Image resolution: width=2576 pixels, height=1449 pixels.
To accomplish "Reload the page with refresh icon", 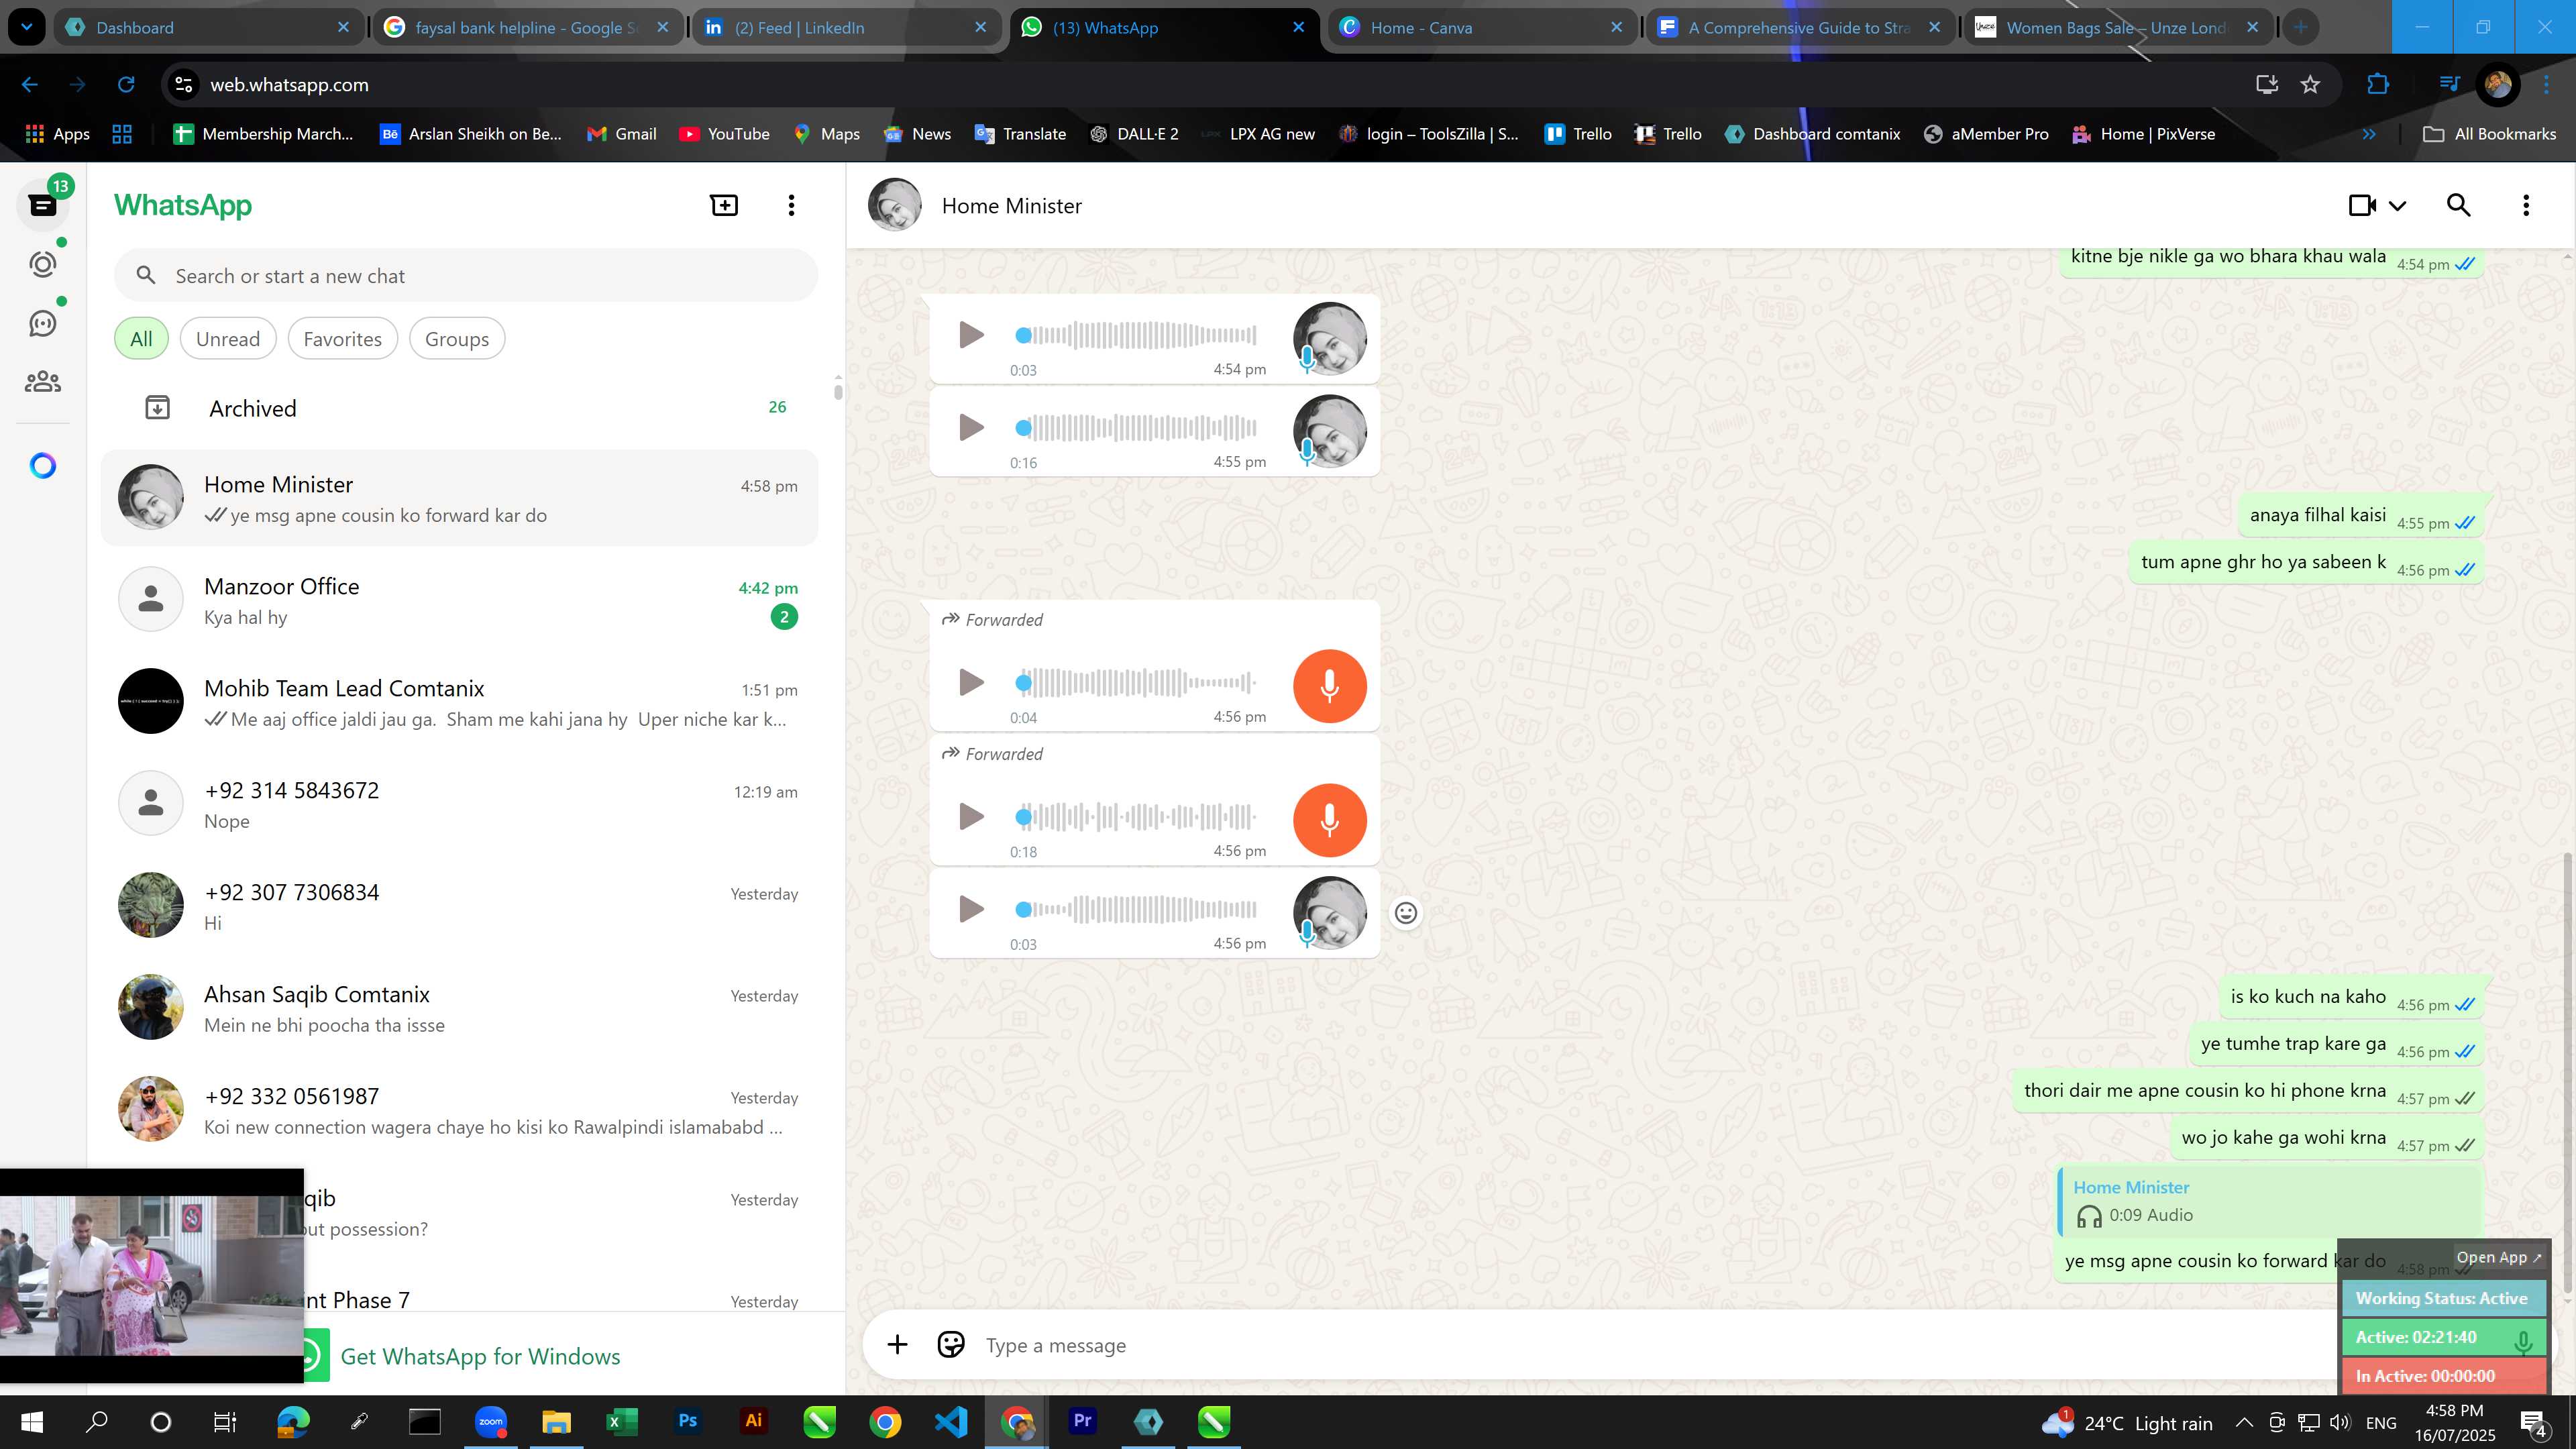I will [x=126, y=85].
